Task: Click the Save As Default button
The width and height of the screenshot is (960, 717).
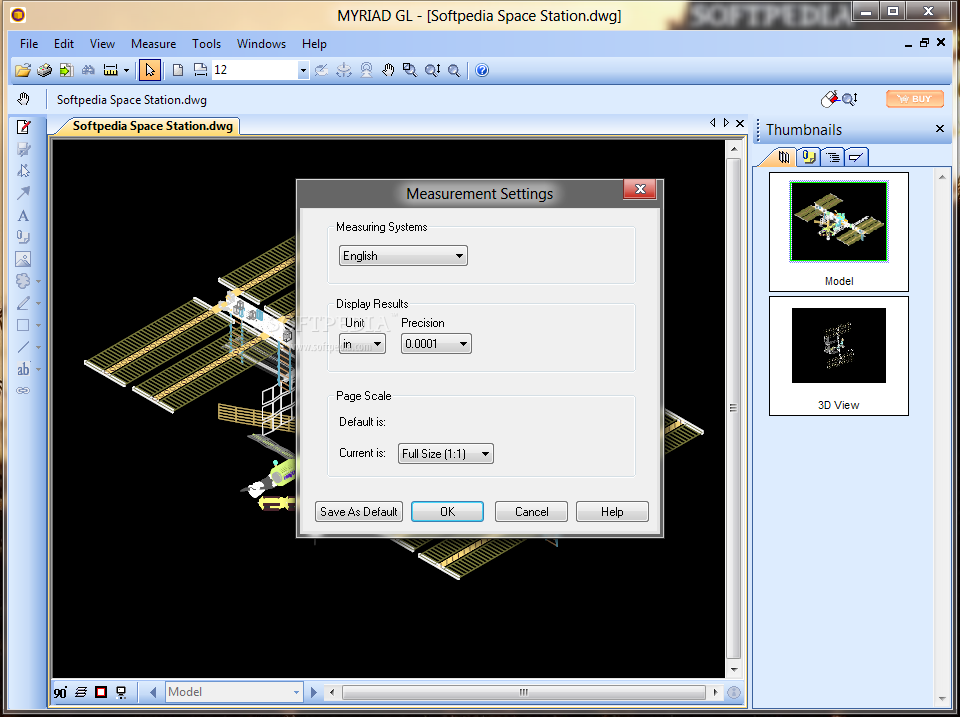Action: [x=359, y=512]
